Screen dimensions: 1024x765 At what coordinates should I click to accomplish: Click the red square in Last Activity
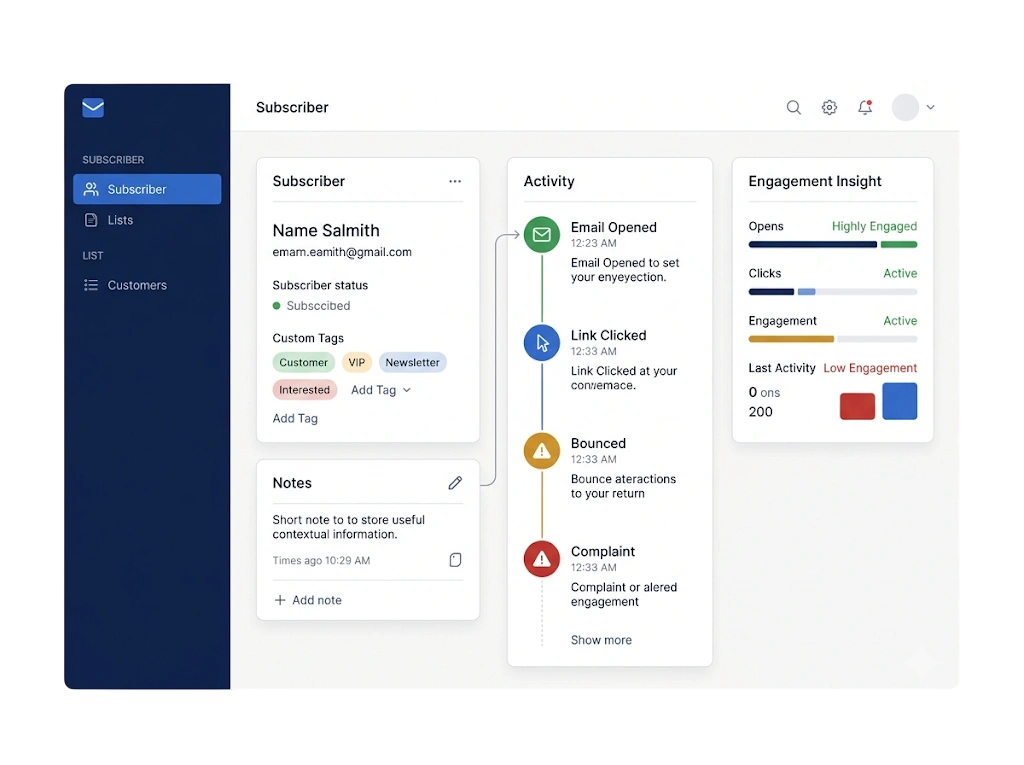click(x=857, y=406)
